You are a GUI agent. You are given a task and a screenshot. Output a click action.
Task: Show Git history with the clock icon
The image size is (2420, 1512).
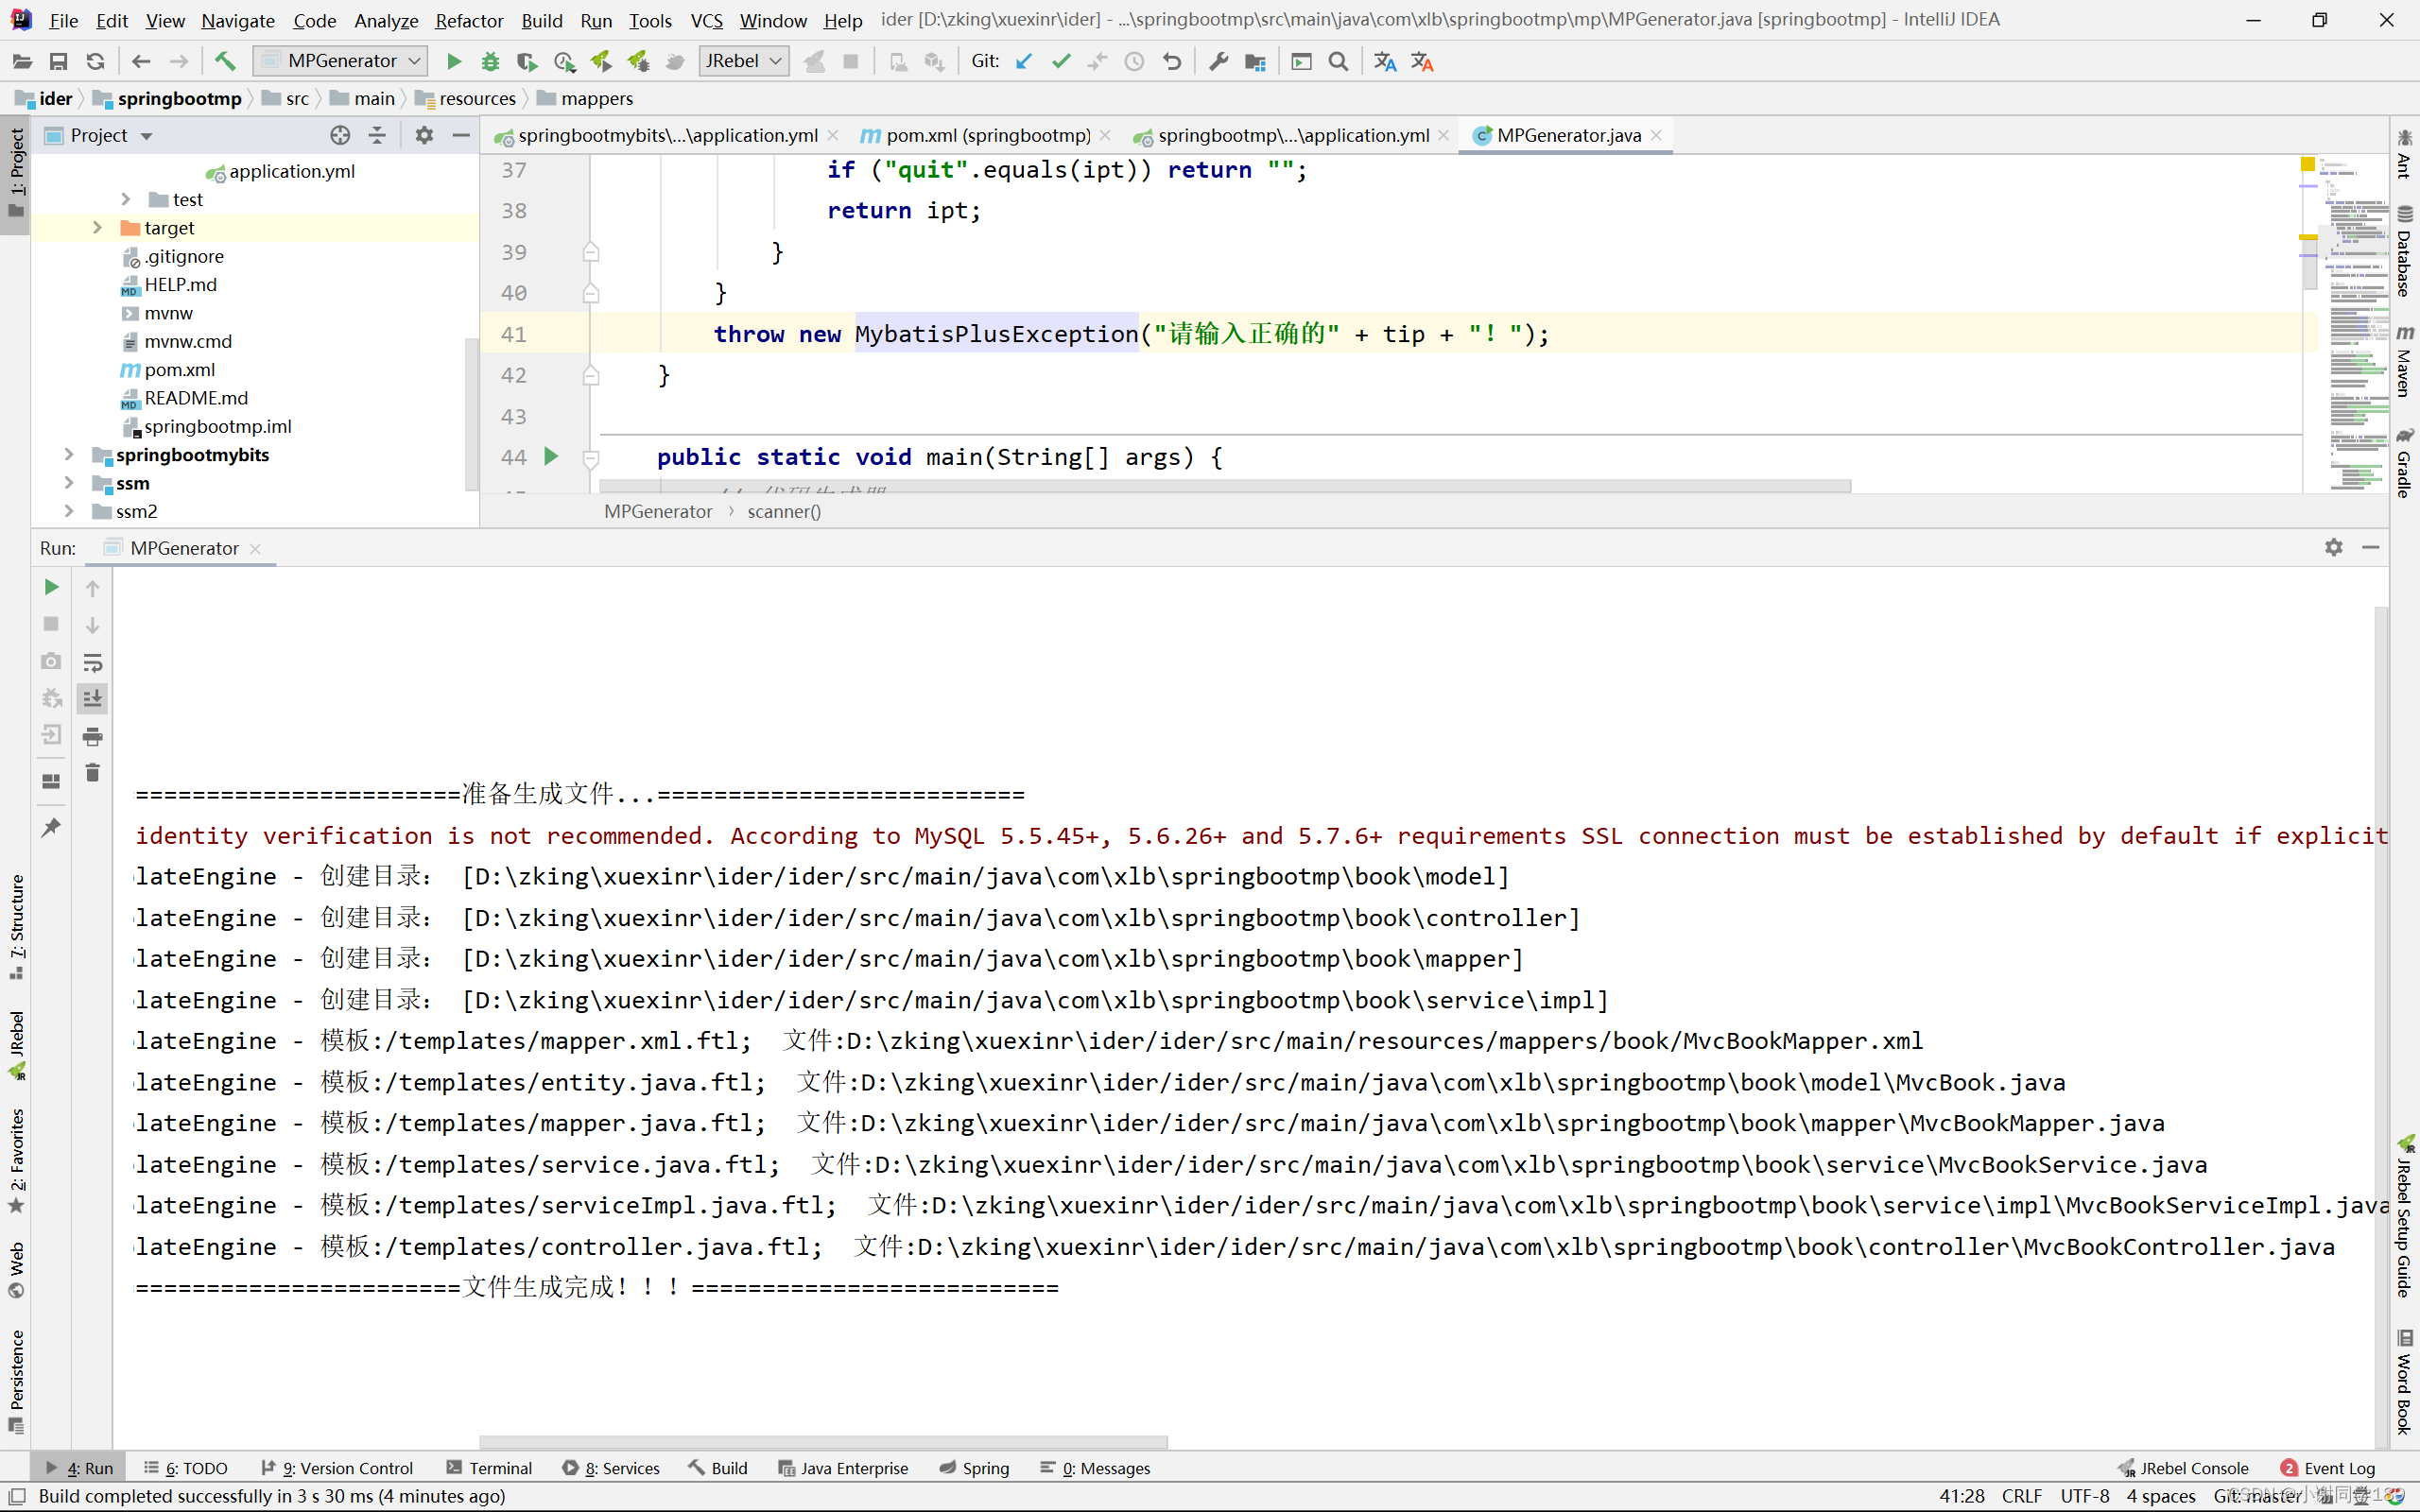click(1134, 61)
